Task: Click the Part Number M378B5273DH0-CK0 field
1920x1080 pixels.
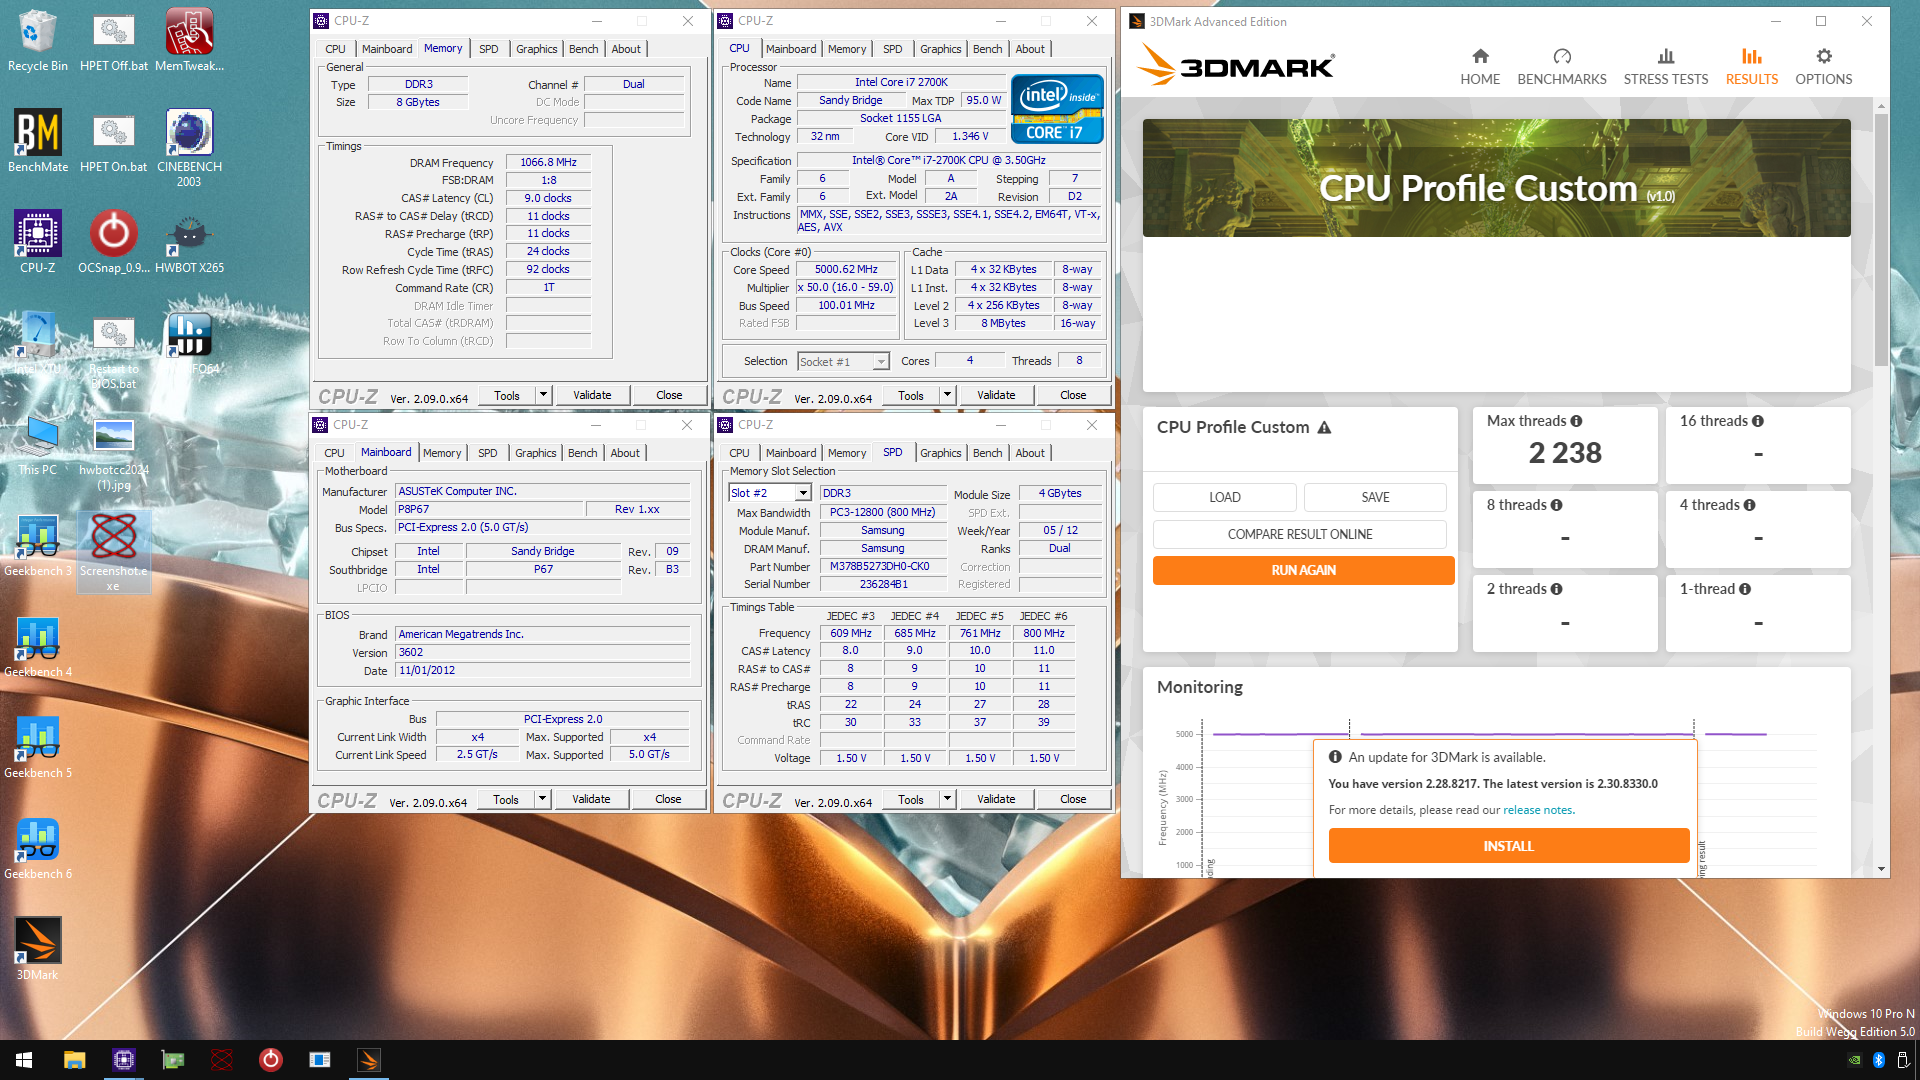Action: [883, 566]
